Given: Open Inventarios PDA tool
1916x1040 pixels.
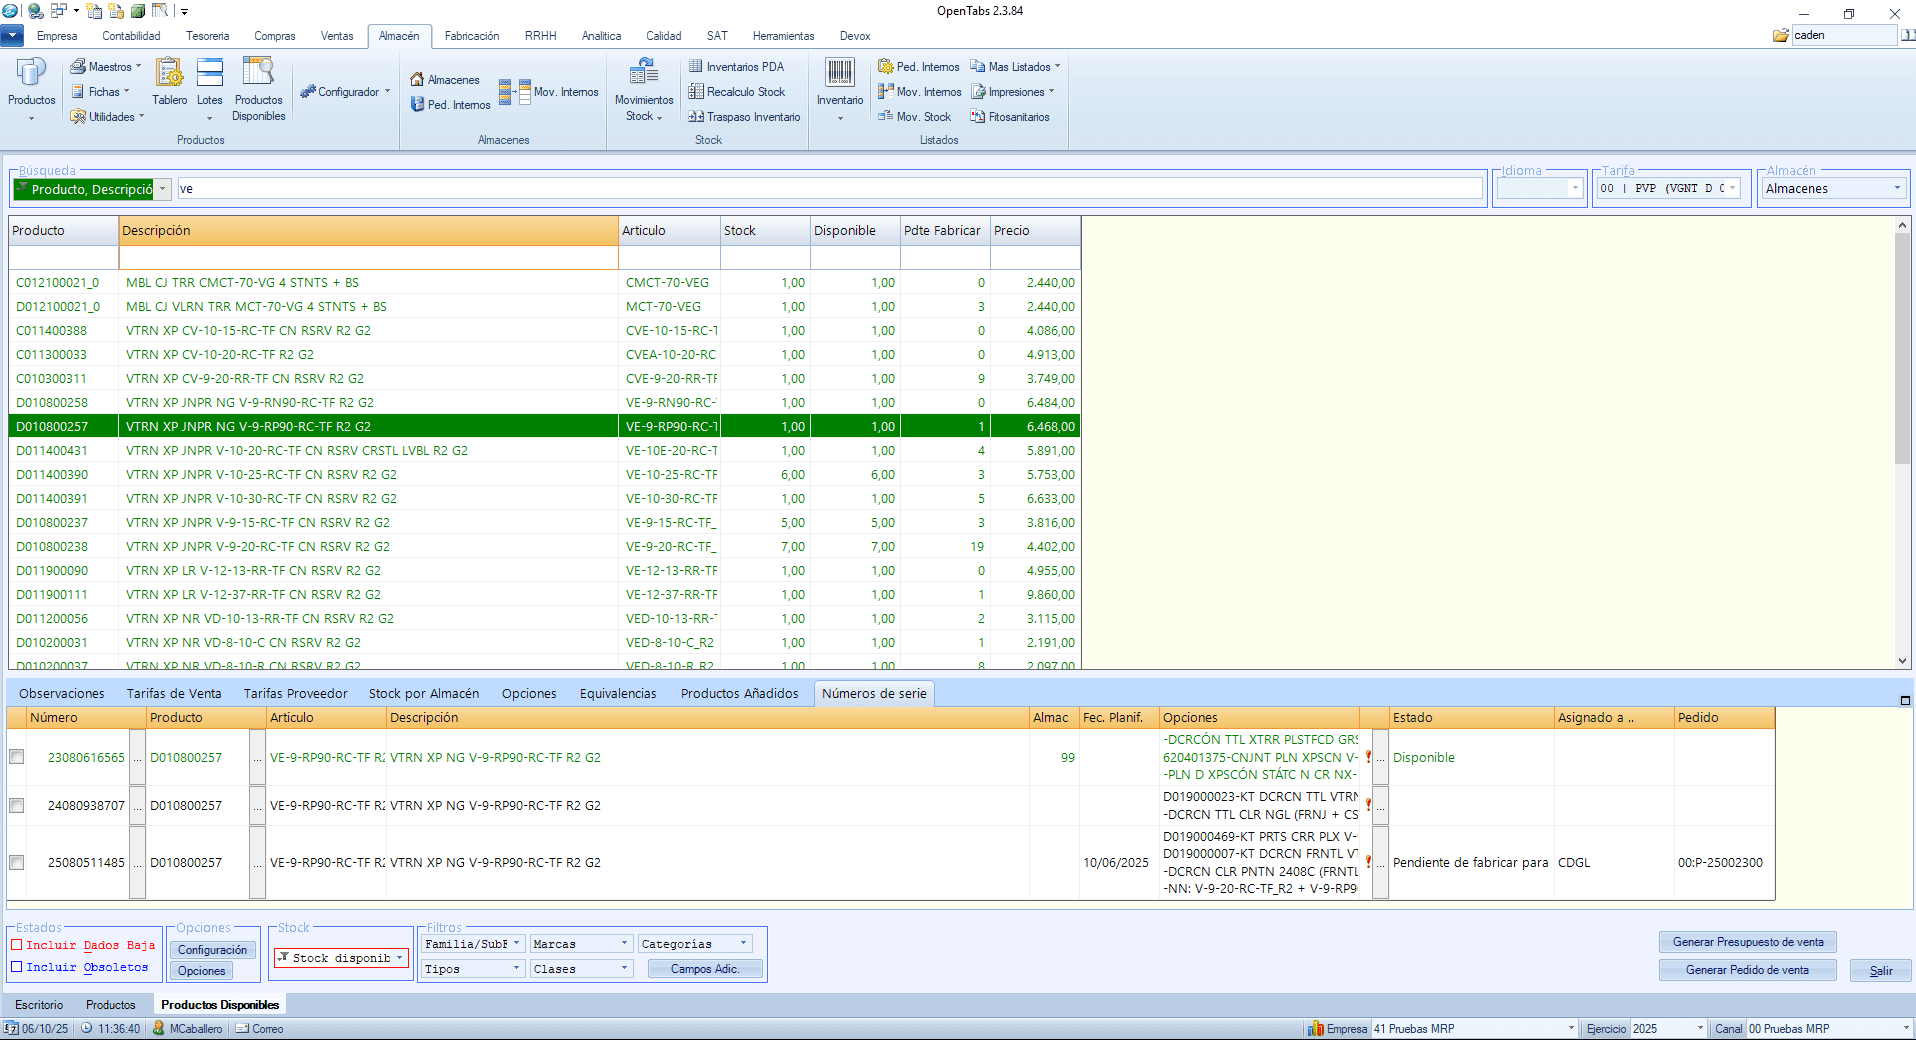Looking at the screenshot, I should 736,67.
